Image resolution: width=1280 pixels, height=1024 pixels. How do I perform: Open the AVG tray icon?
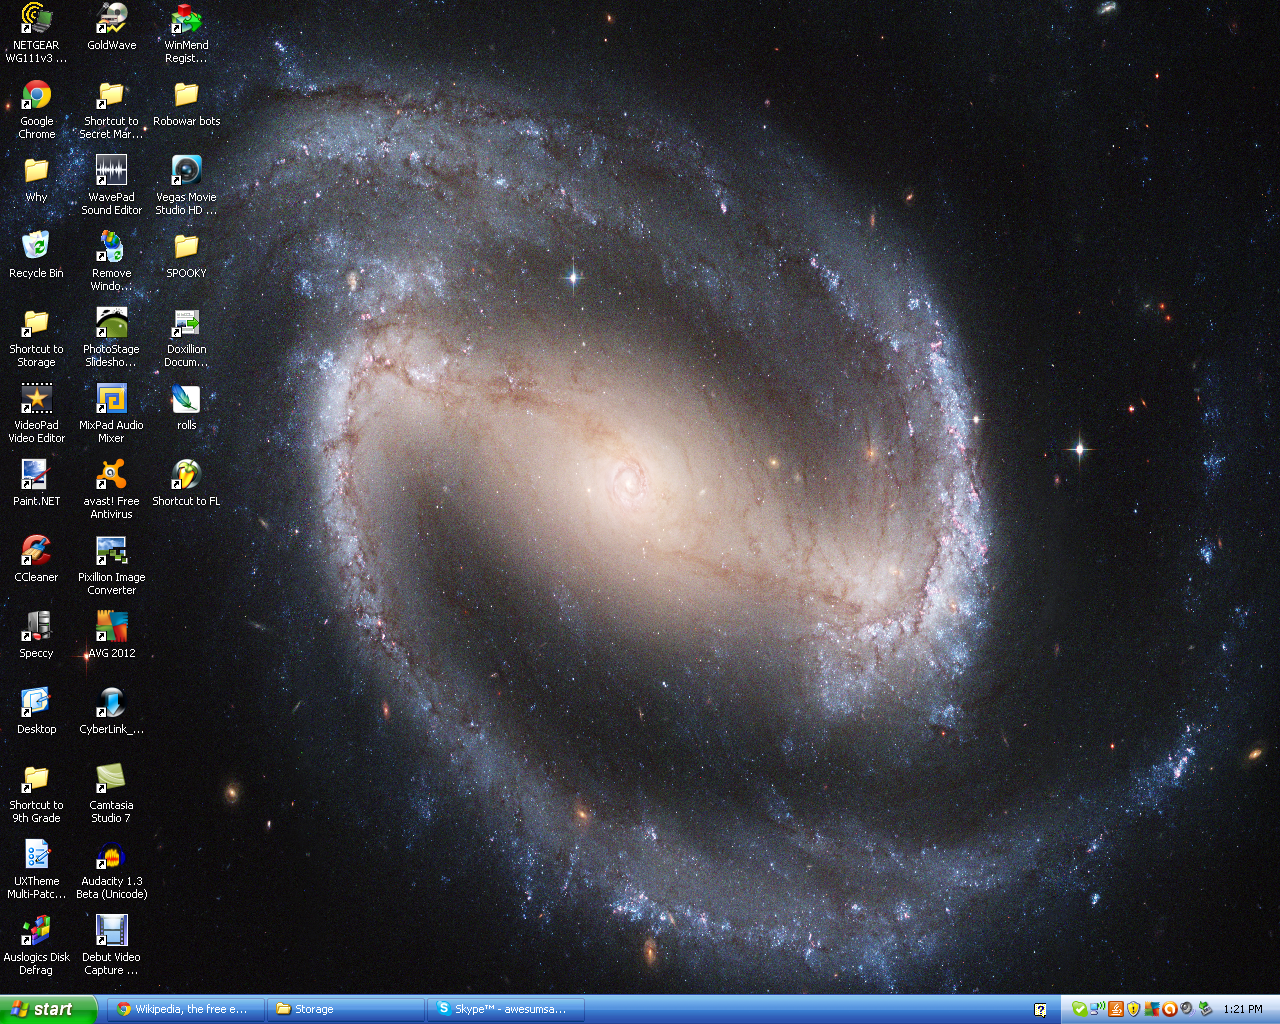[x=1152, y=1009]
